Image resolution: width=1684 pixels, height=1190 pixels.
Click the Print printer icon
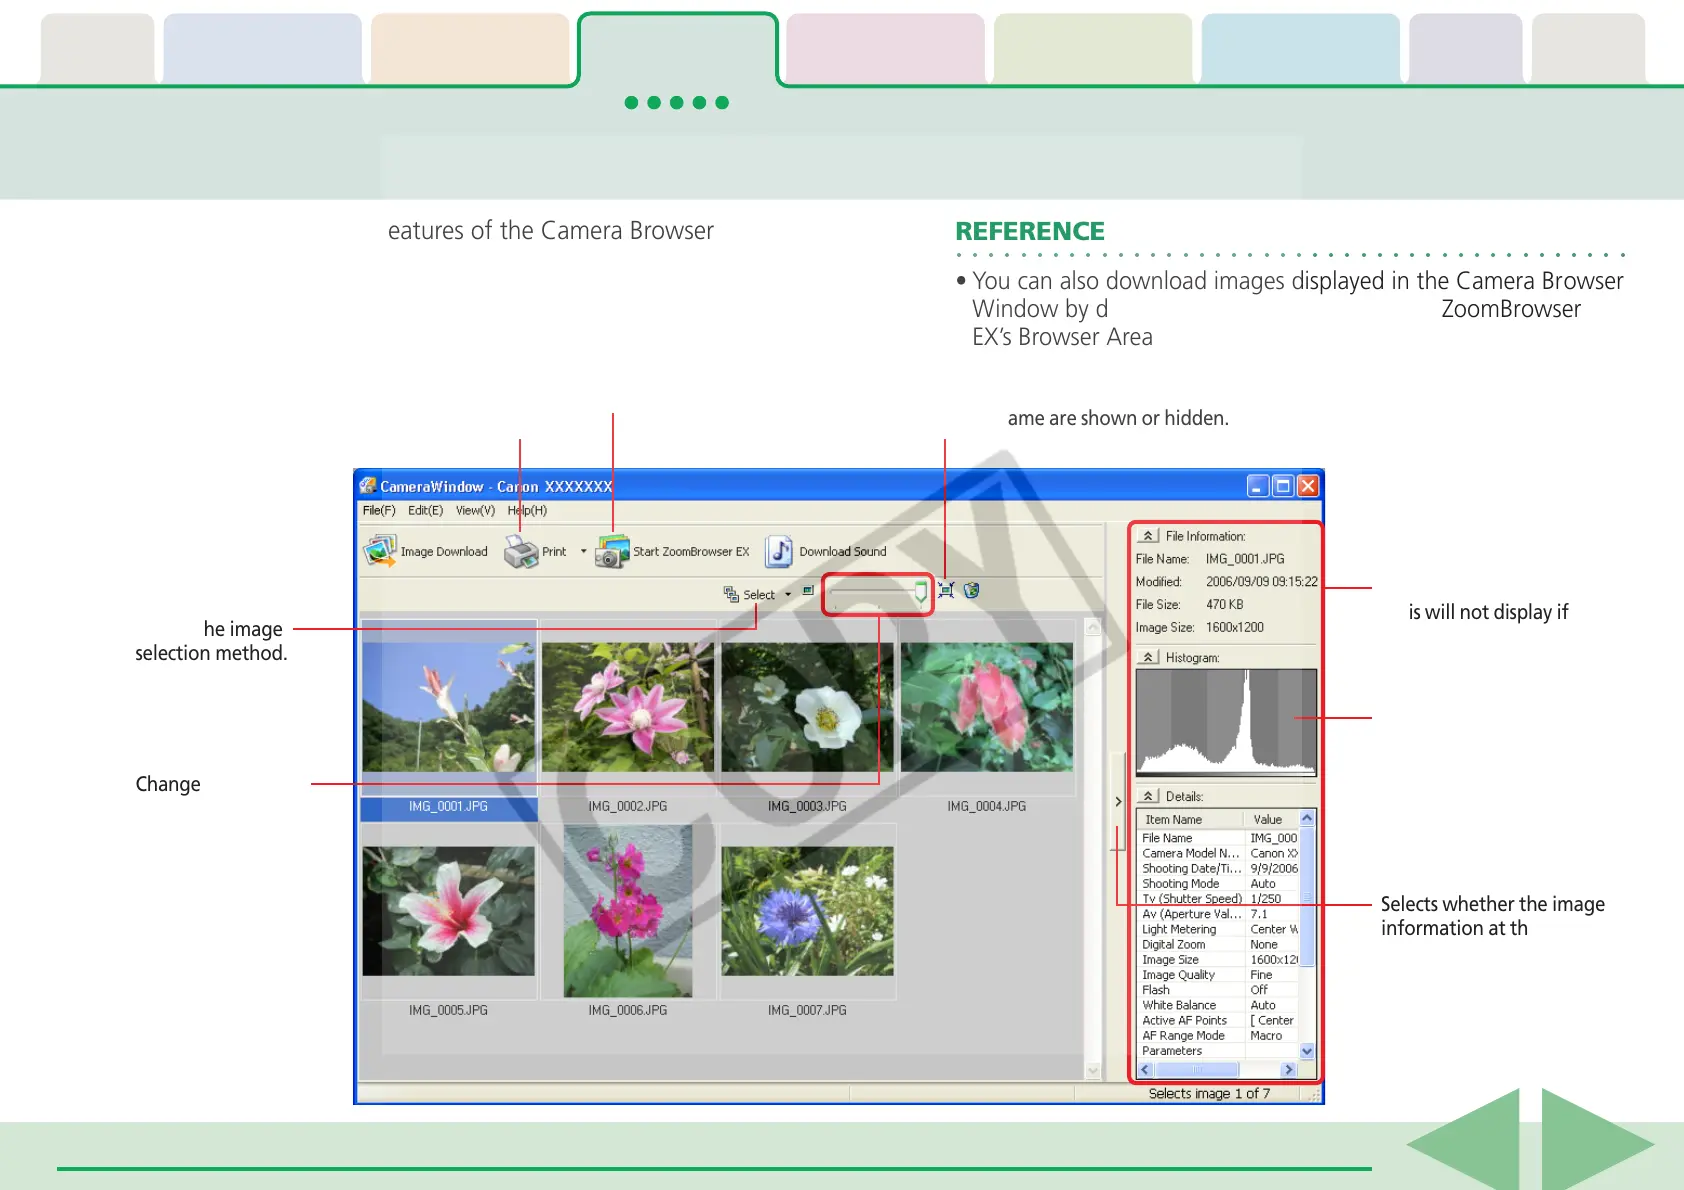pos(521,551)
